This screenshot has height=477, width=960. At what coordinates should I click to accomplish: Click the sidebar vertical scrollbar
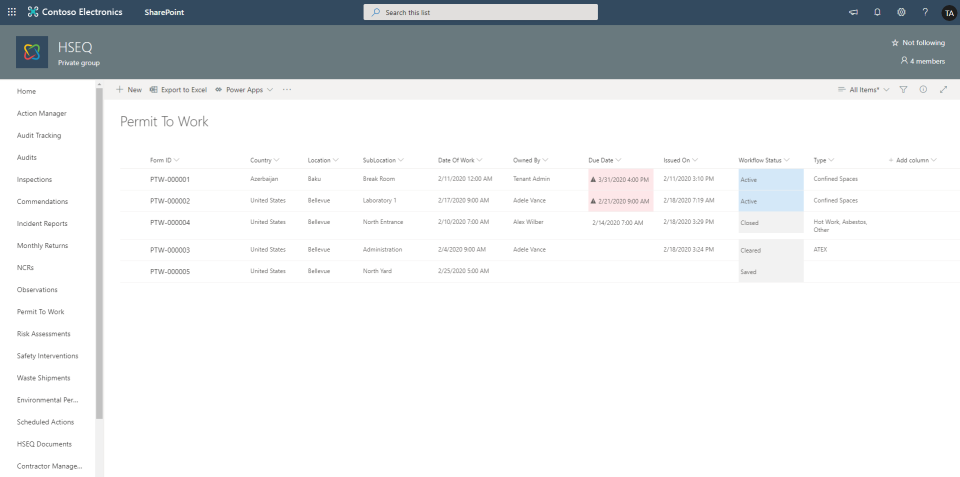tap(99, 254)
